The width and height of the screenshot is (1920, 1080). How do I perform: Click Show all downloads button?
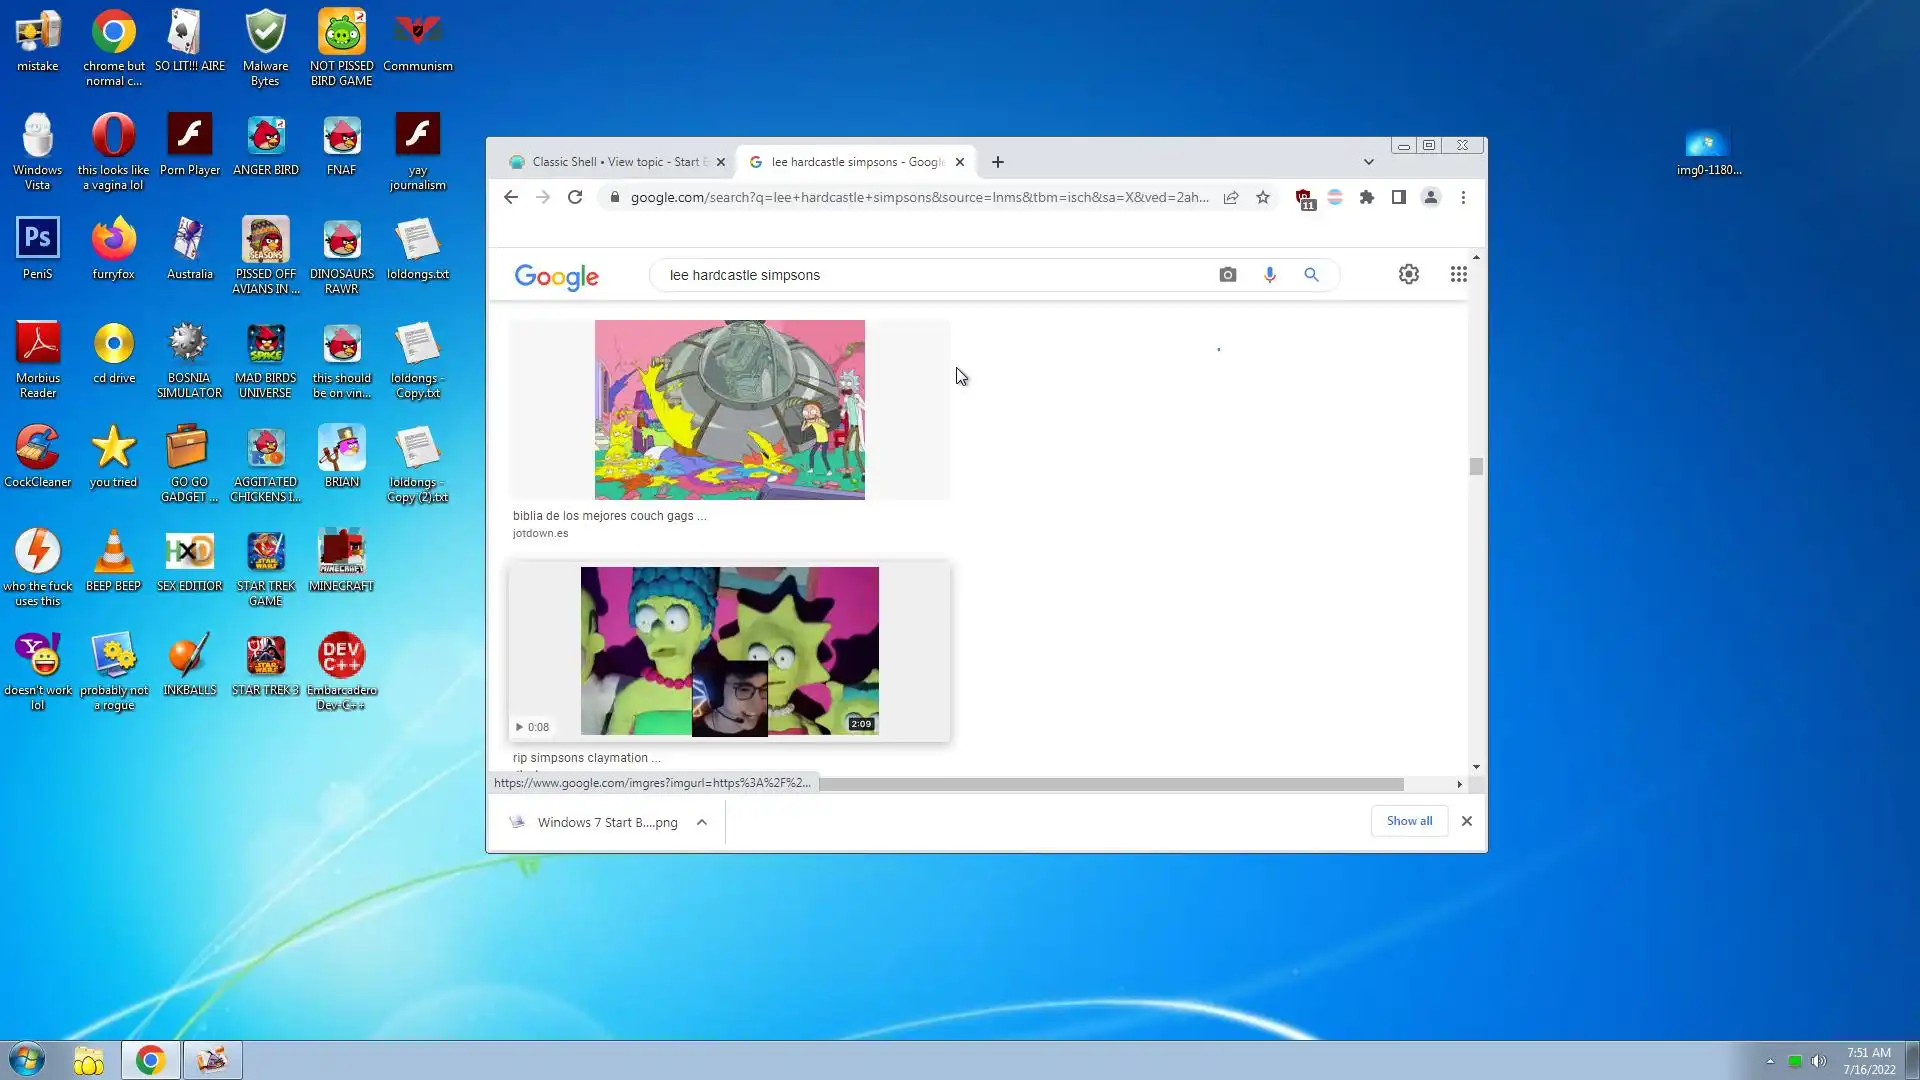pos(1408,821)
